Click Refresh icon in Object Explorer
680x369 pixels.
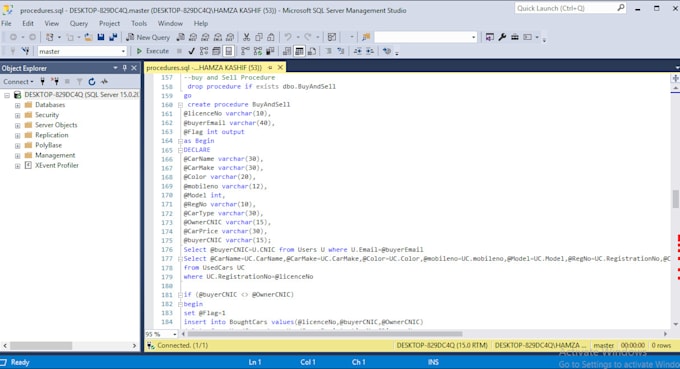[x=92, y=82]
